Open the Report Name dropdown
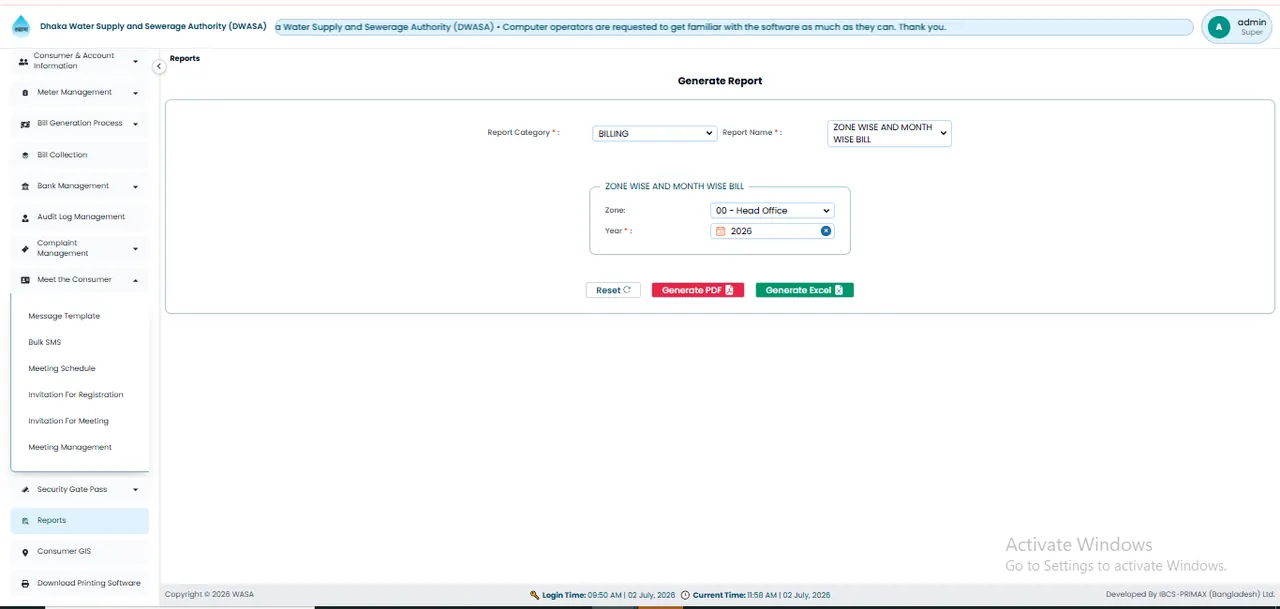This screenshot has width=1280, height=609. (x=890, y=133)
